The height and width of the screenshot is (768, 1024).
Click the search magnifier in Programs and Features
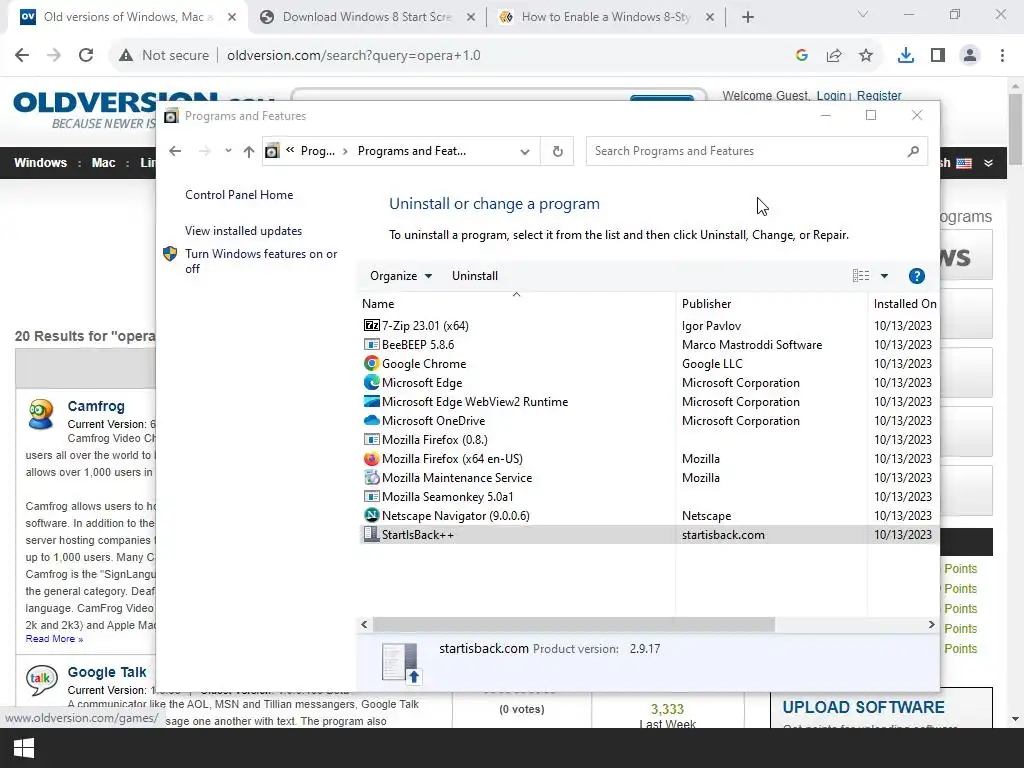pos(913,151)
